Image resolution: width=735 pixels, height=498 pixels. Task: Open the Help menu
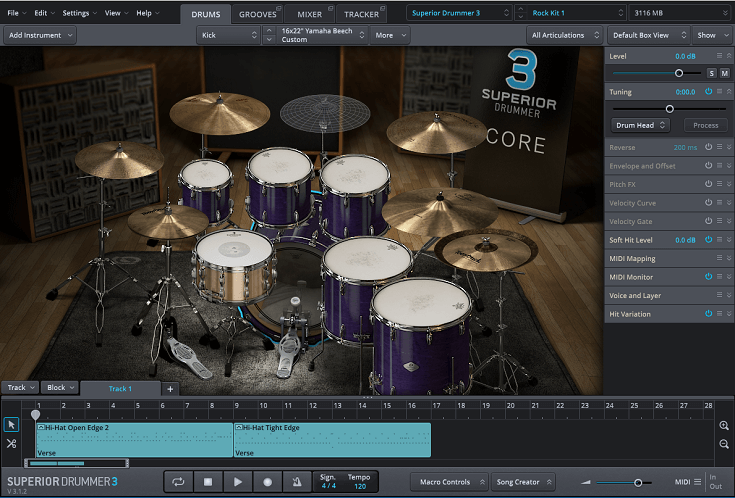(147, 13)
